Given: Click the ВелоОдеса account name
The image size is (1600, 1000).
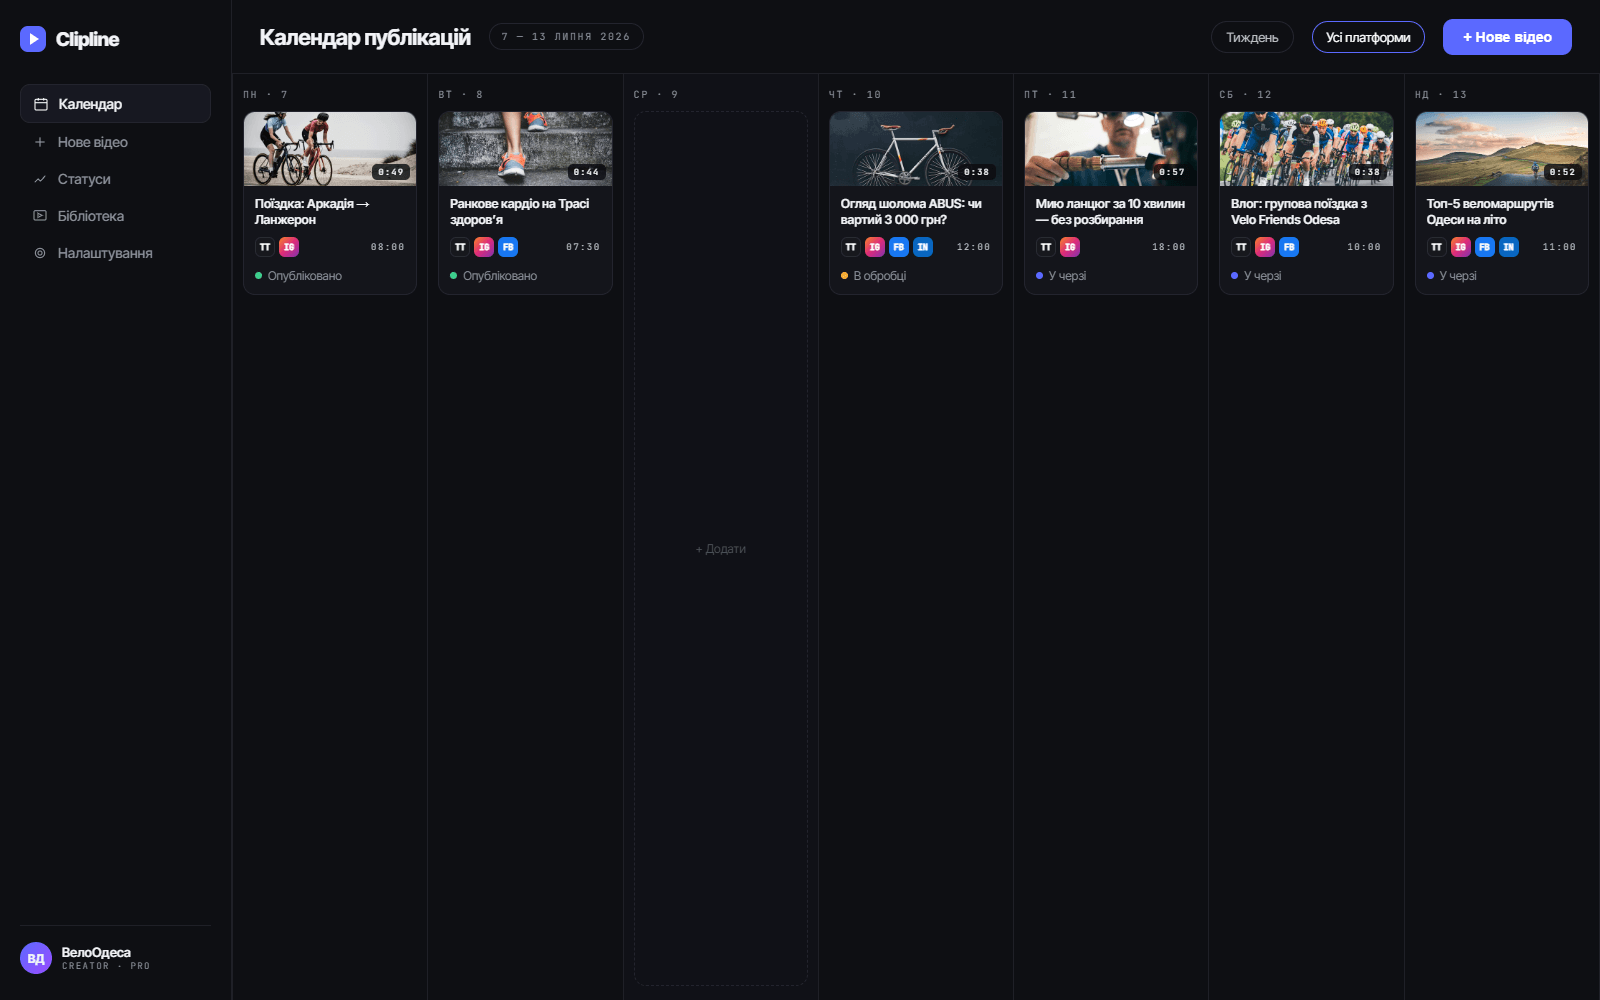Looking at the screenshot, I should (96, 952).
